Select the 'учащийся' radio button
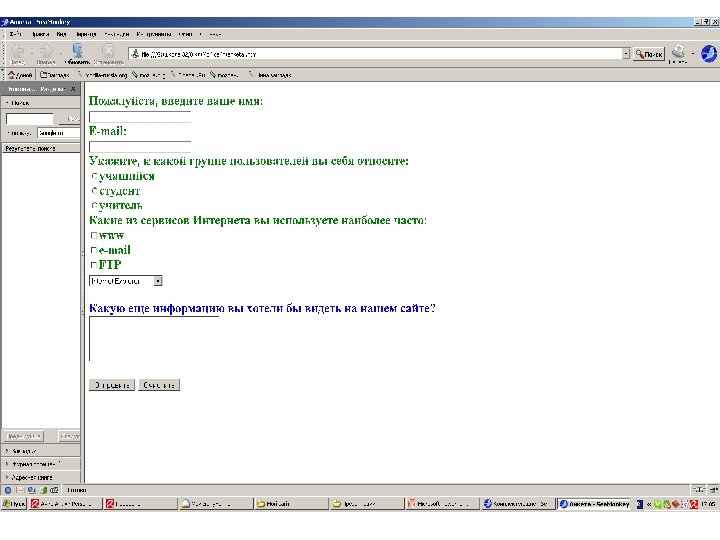This screenshot has height=540, width=720. [94, 176]
